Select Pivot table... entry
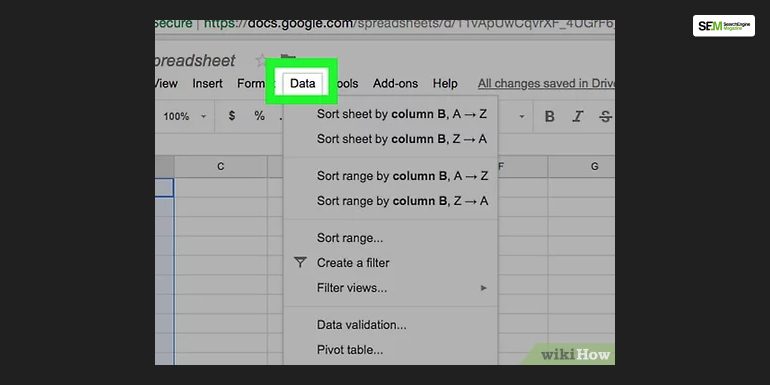 point(391,350)
